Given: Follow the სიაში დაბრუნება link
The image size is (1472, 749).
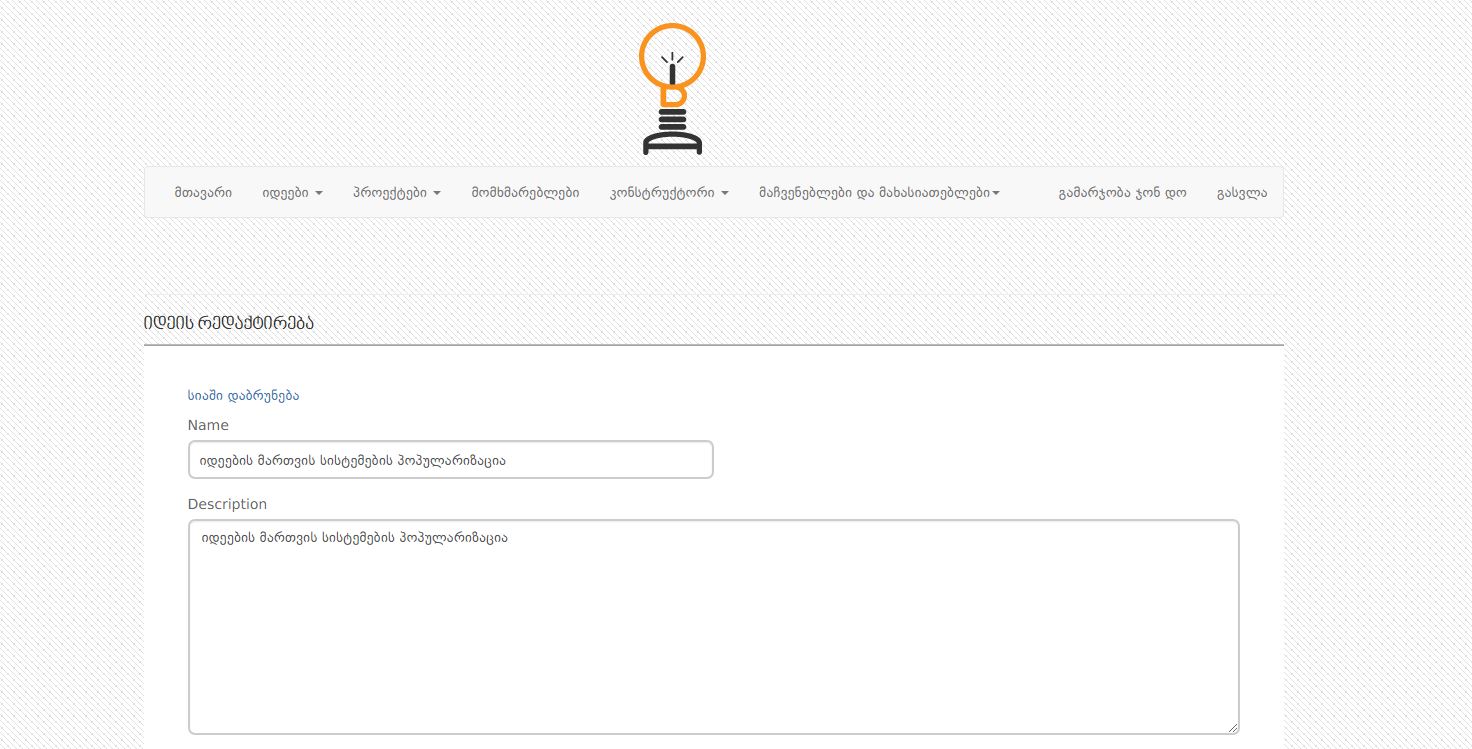Looking at the screenshot, I should 243,395.
